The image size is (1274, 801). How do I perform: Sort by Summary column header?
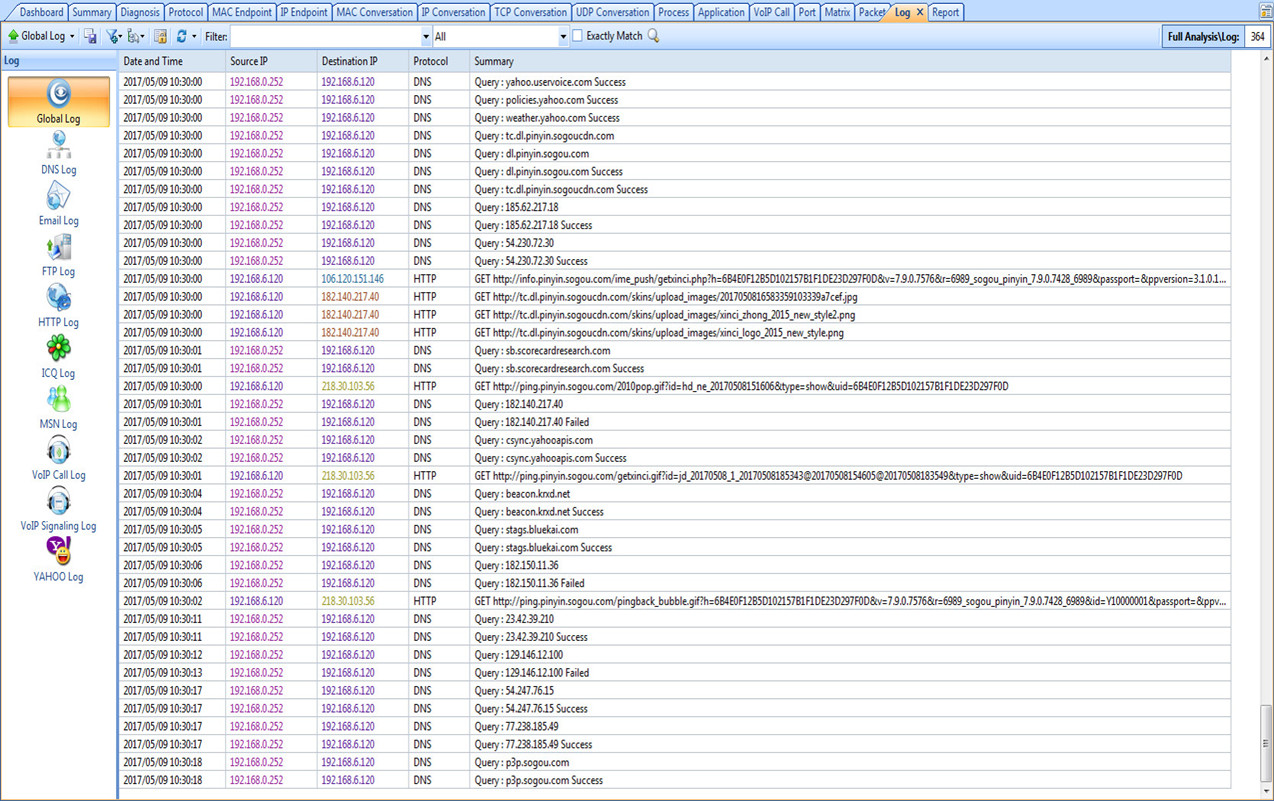coord(850,61)
